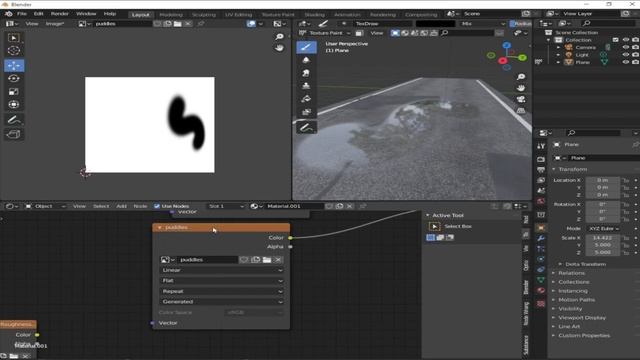The image size is (640, 360).
Task: Select the Annotate tool in image editor toolbar
Action: click(x=14, y=120)
